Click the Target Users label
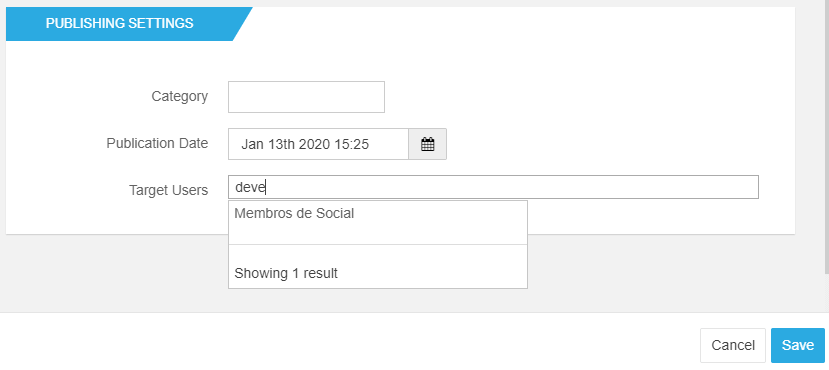Image resolution: width=829 pixels, height=370 pixels. [x=169, y=190]
